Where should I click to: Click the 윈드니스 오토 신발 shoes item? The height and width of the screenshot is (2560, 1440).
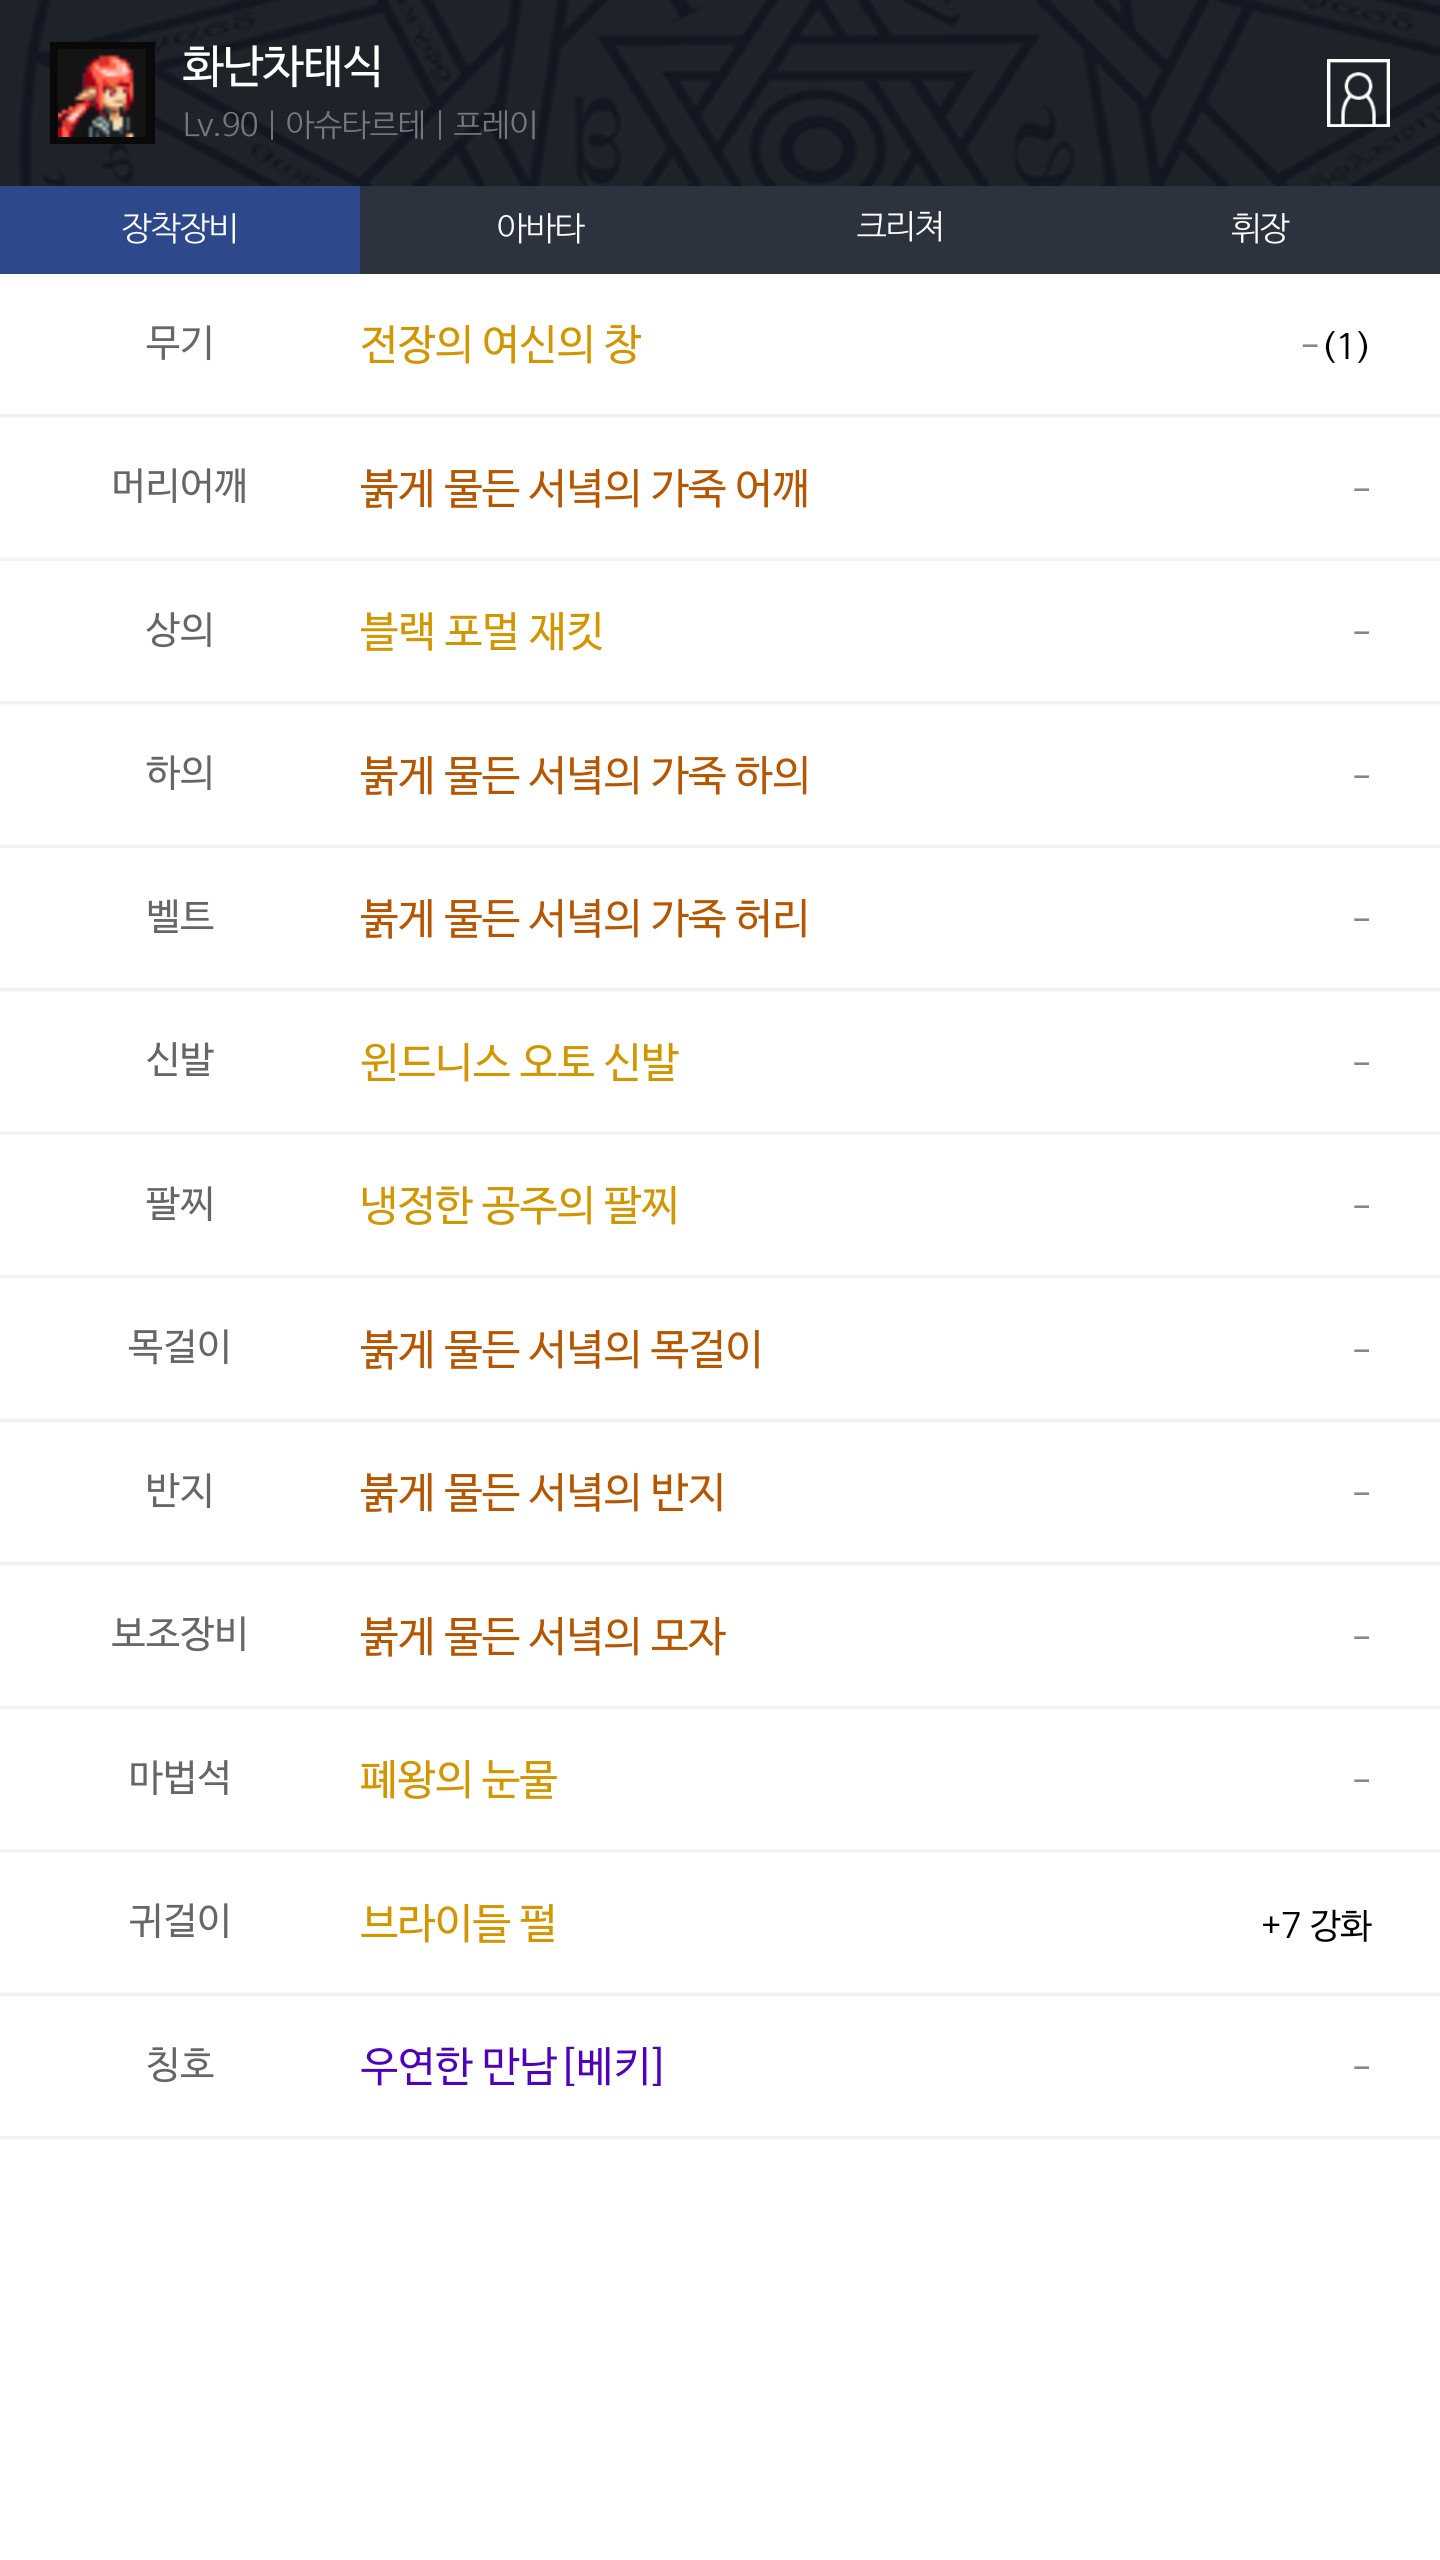(x=519, y=1062)
